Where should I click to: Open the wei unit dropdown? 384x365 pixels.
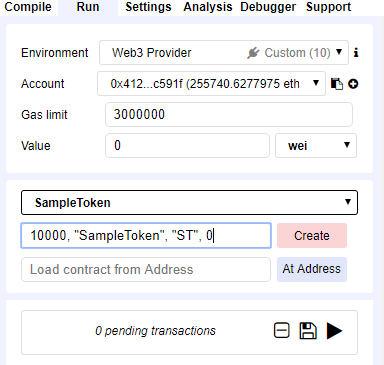pos(316,145)
